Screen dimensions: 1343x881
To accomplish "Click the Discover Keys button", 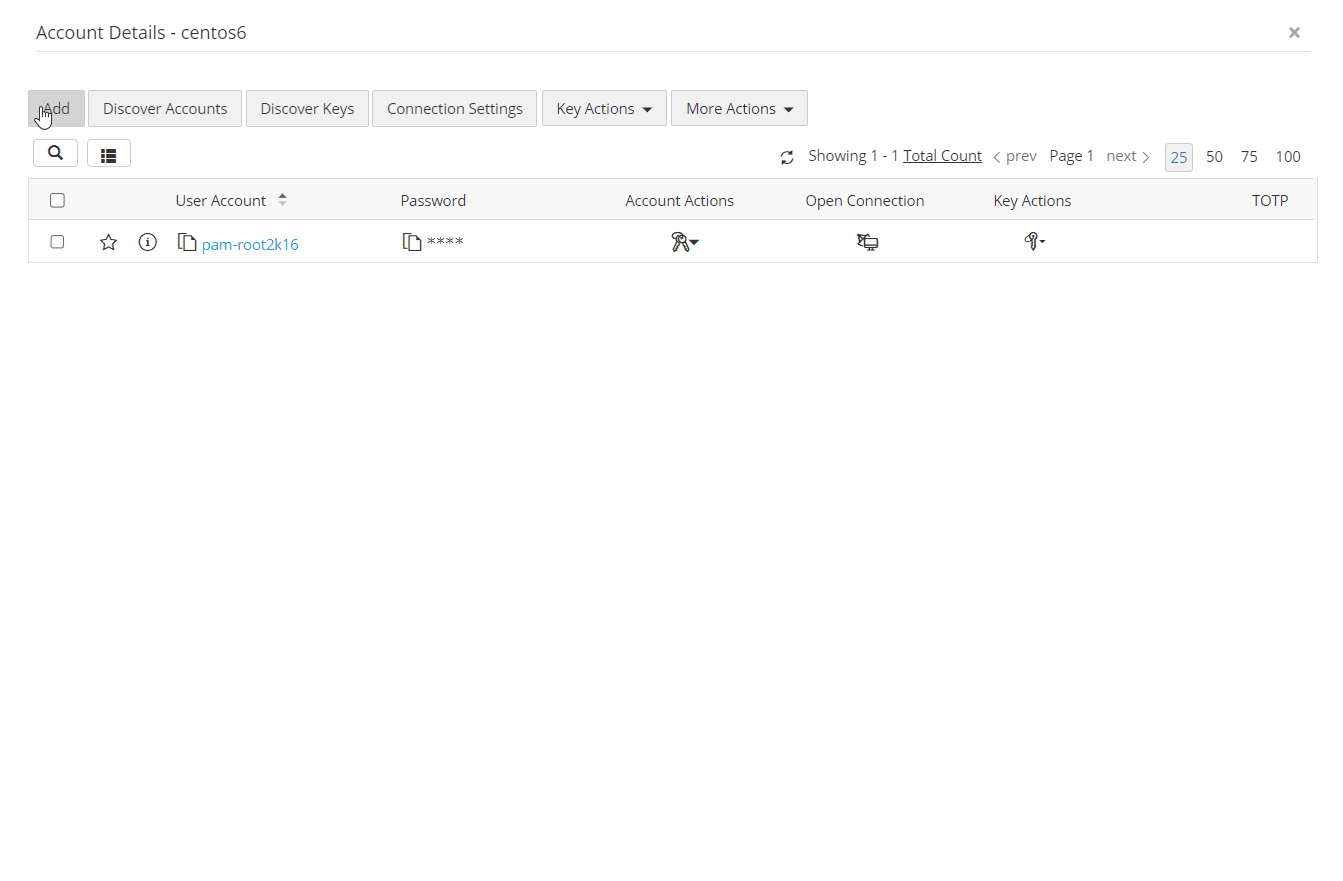I will tap(307, 109).
